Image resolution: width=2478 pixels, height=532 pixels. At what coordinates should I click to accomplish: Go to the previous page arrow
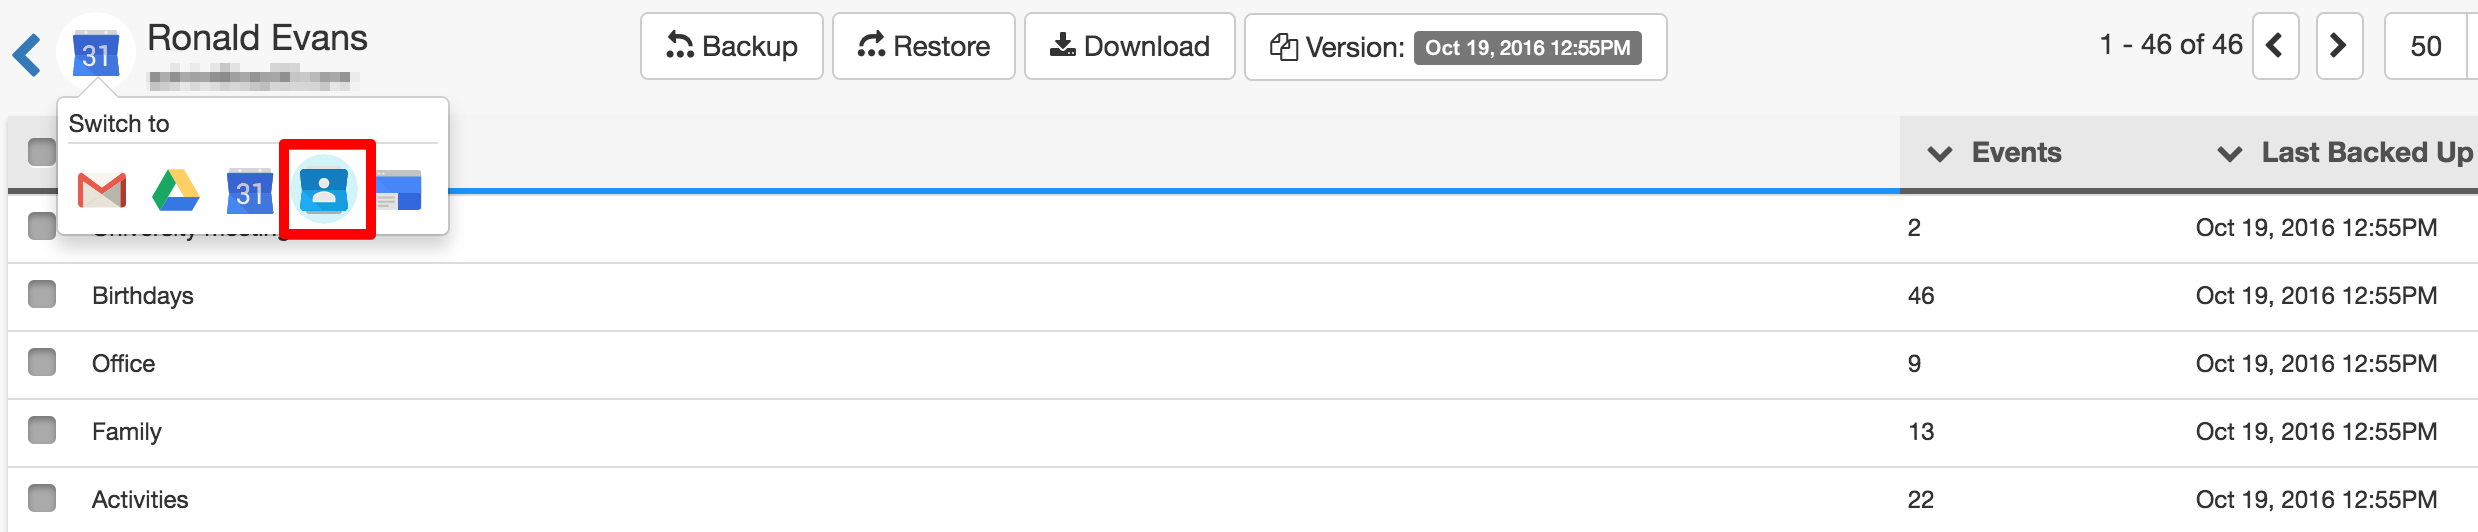2275,46
